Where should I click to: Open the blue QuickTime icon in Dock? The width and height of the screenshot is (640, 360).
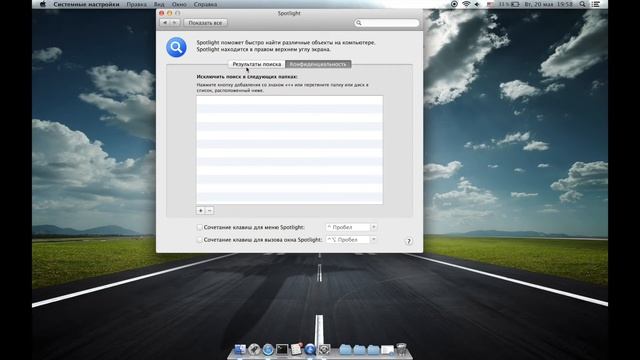pyautogui.click(x=310, y=349)
